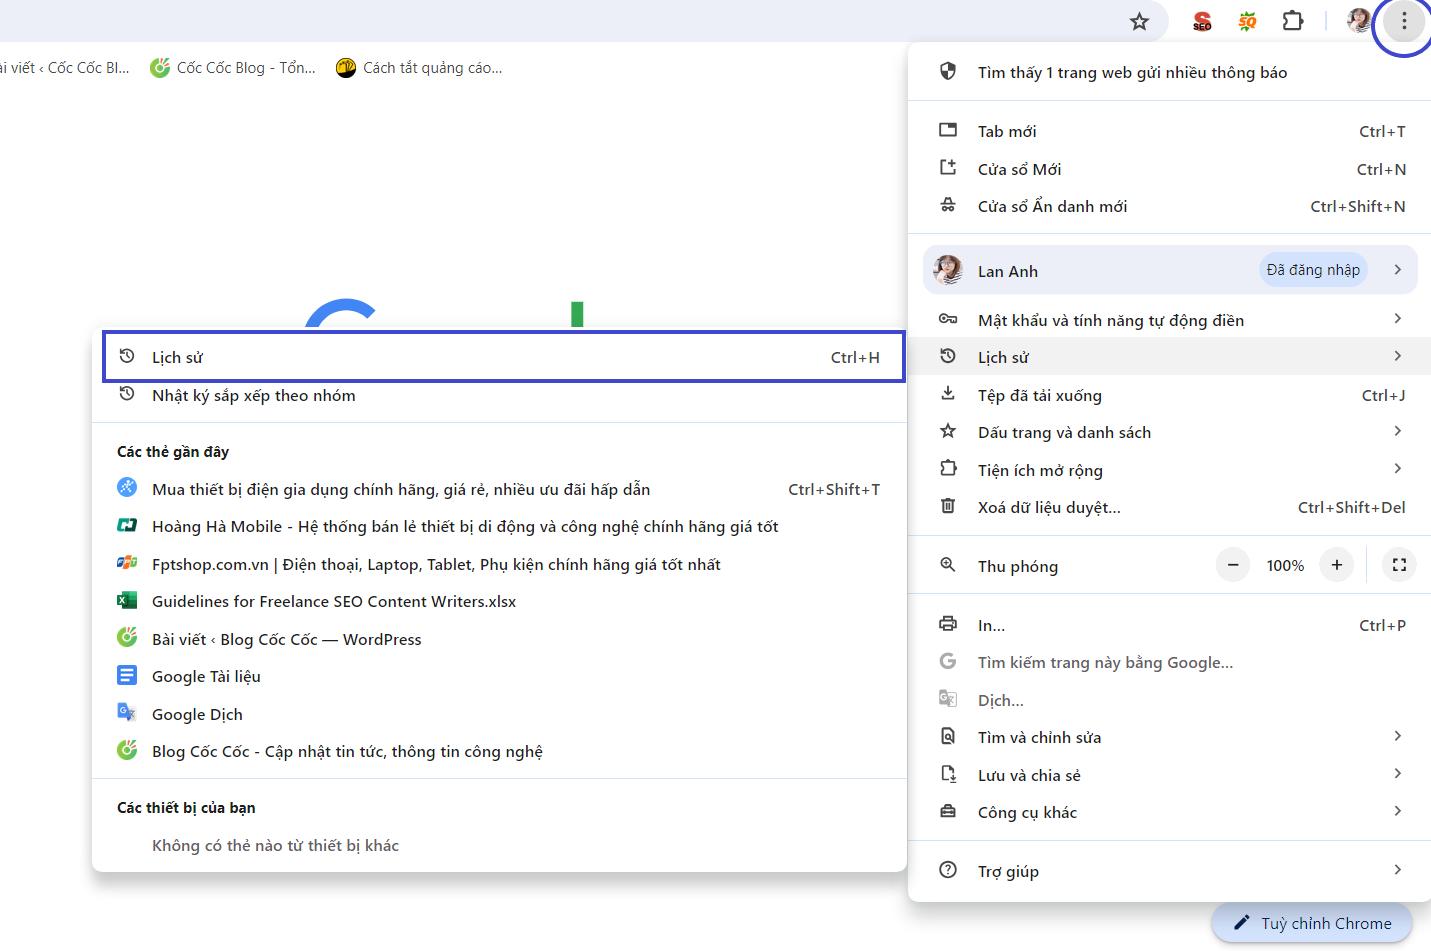The width and height of the screenshot is (1431, 951).
Task: Click the profile avatar in toolbar
Action: 1358,21
